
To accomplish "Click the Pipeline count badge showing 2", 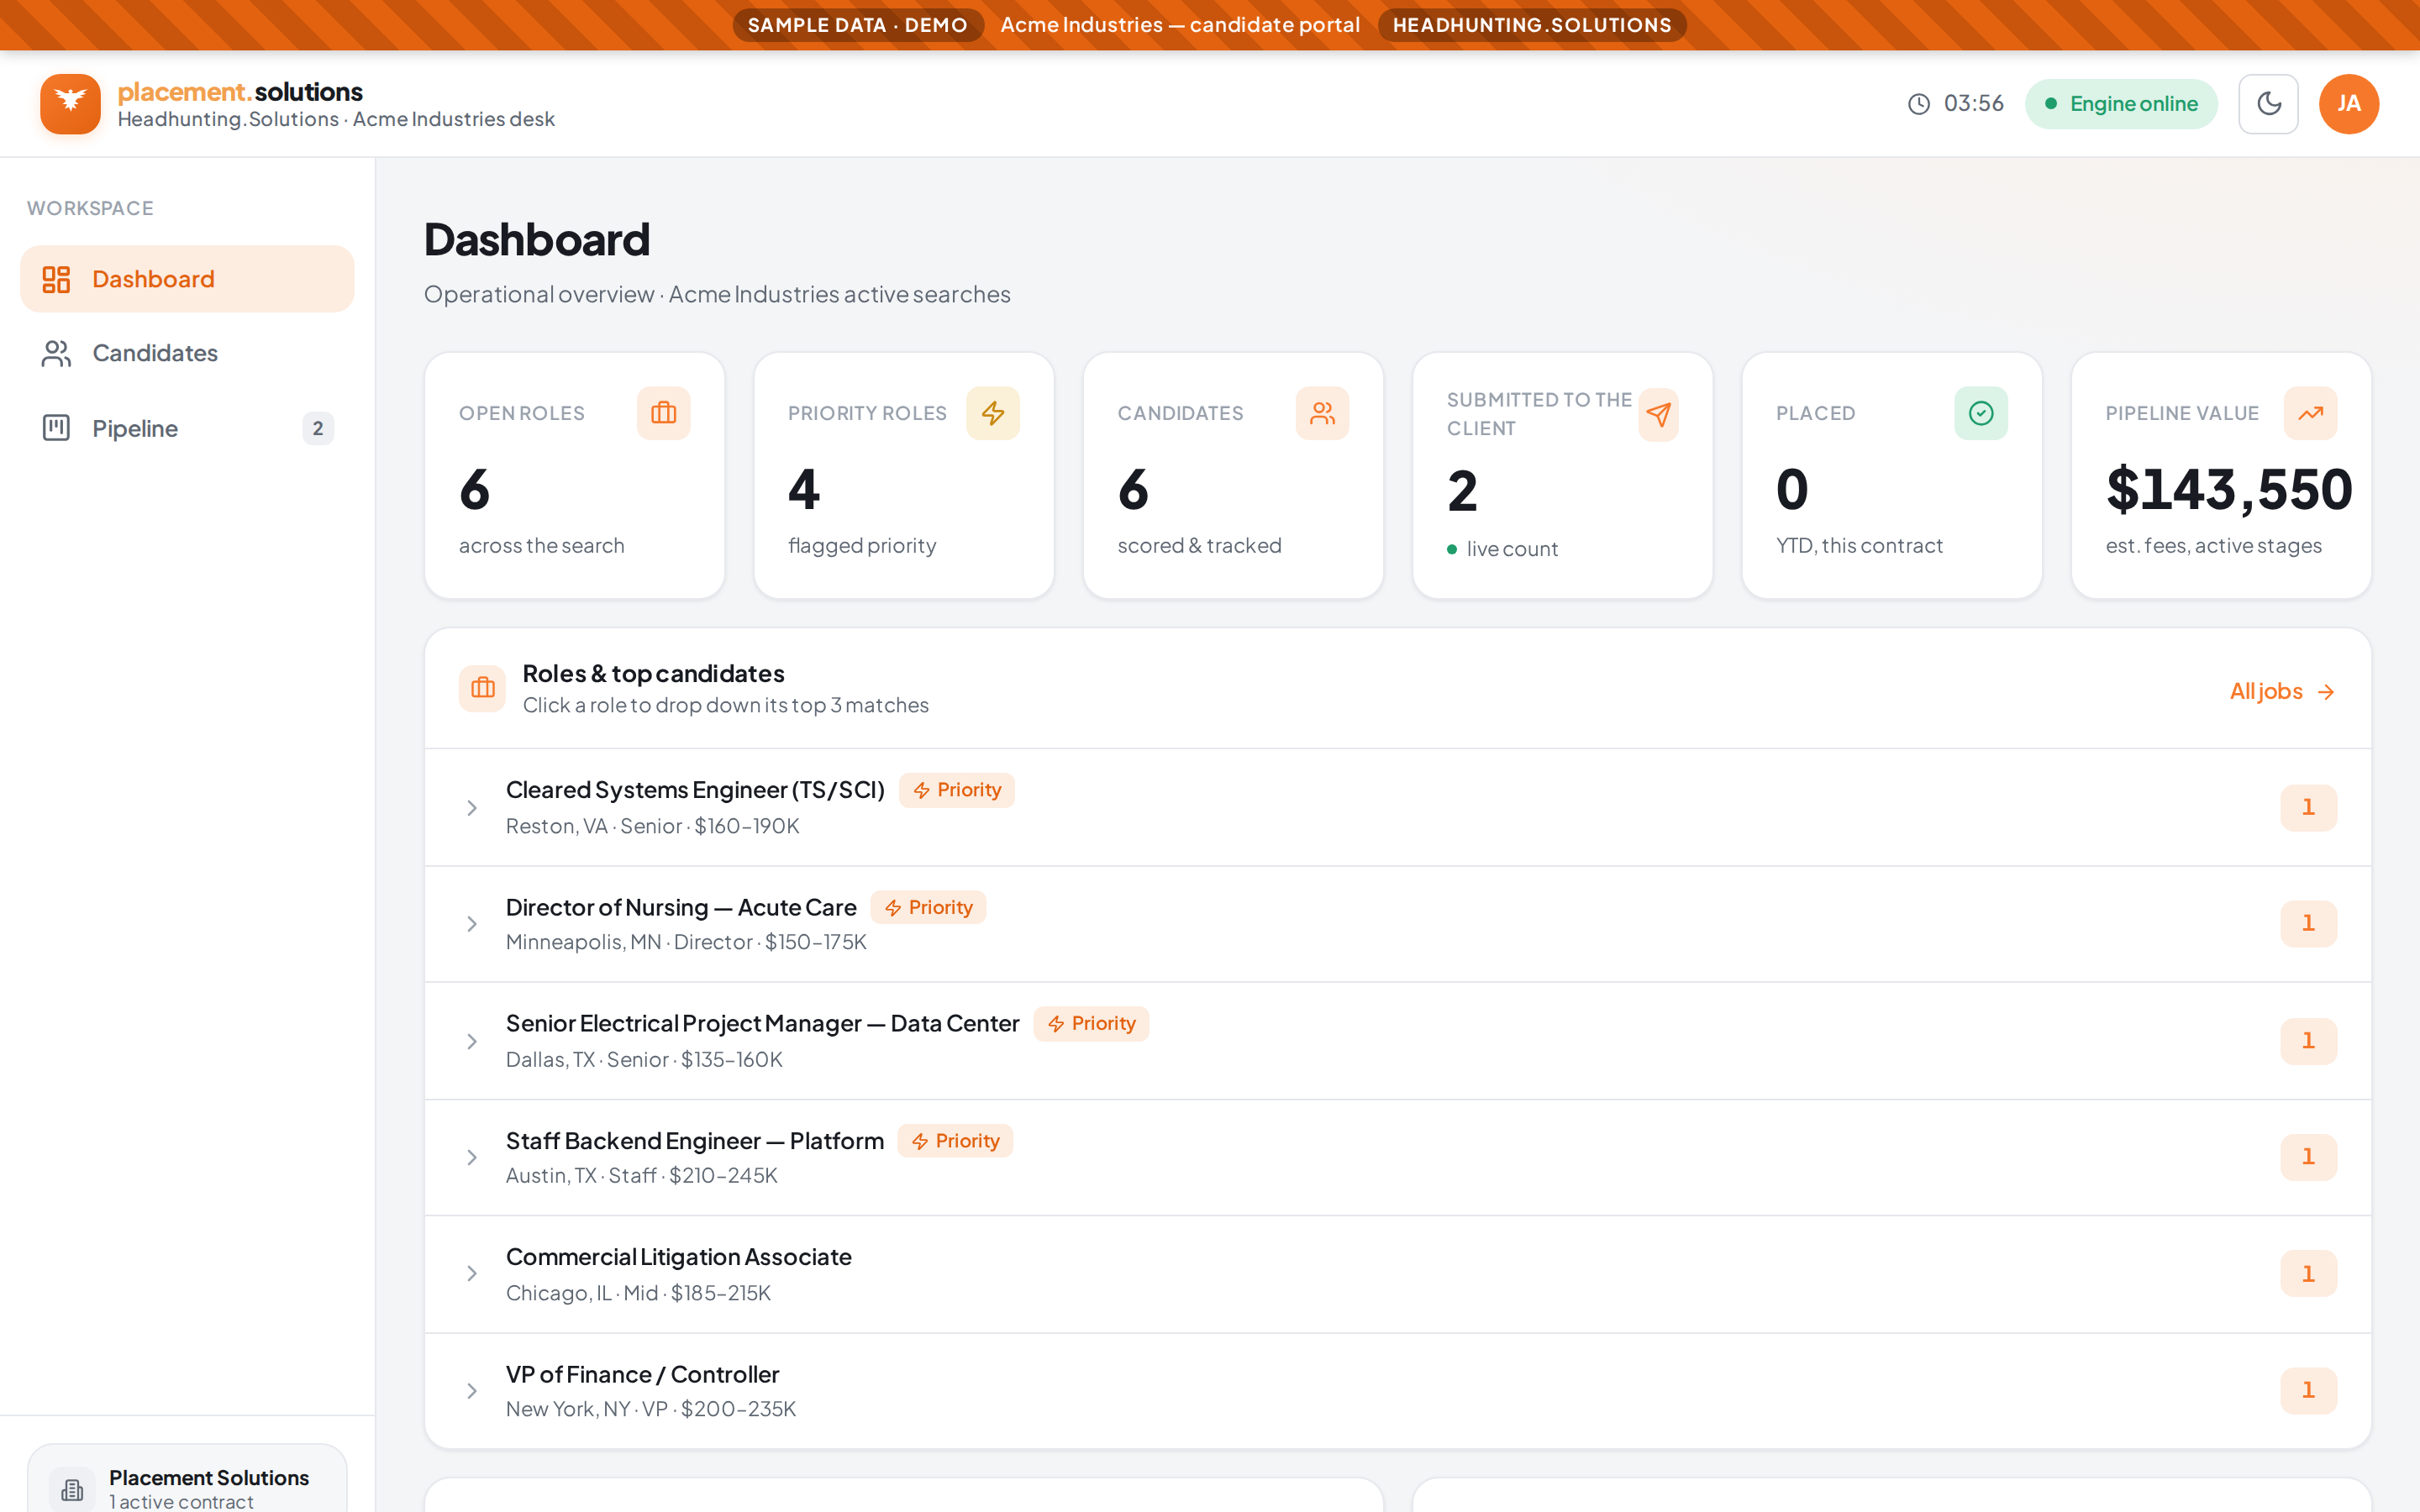I will pyautogui.click(x=318, y=428).
